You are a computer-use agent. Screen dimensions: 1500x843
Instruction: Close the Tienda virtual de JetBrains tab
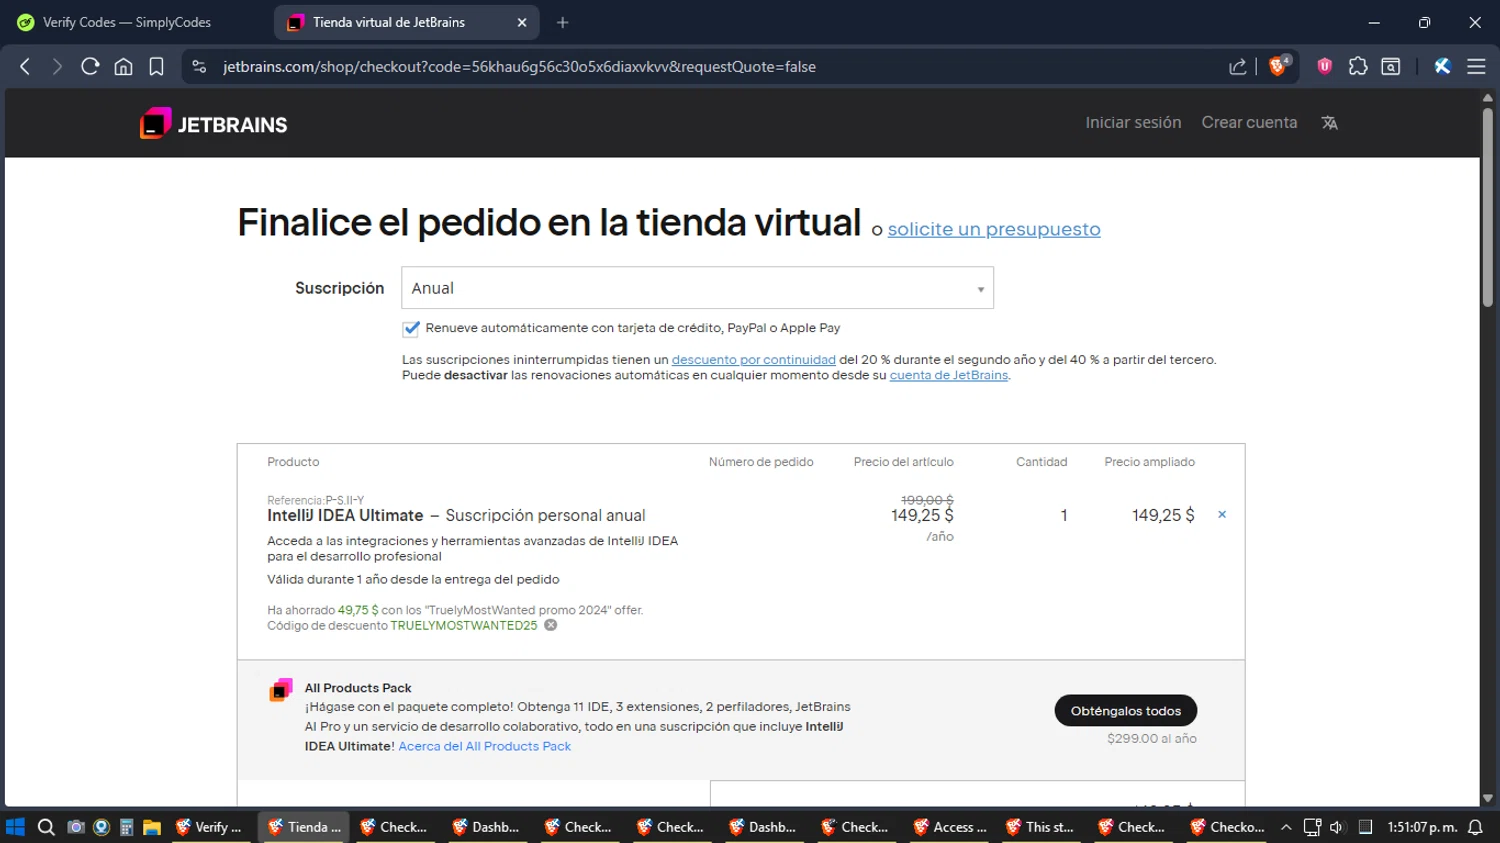click(x=521, y=22)
